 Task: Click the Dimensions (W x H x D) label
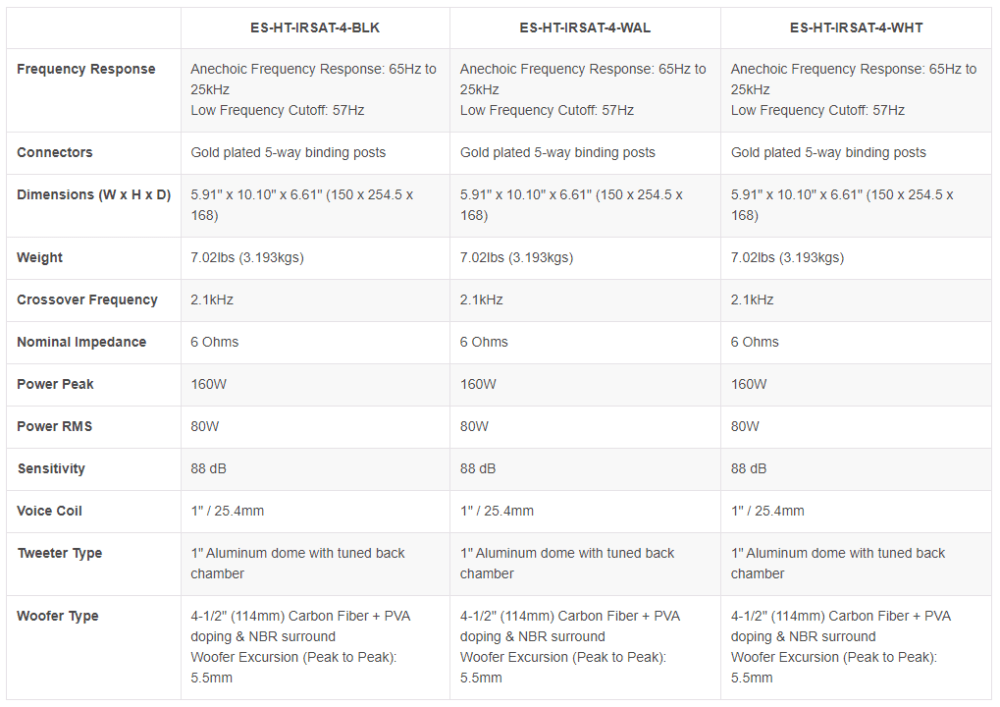click(x=94, y=195)
